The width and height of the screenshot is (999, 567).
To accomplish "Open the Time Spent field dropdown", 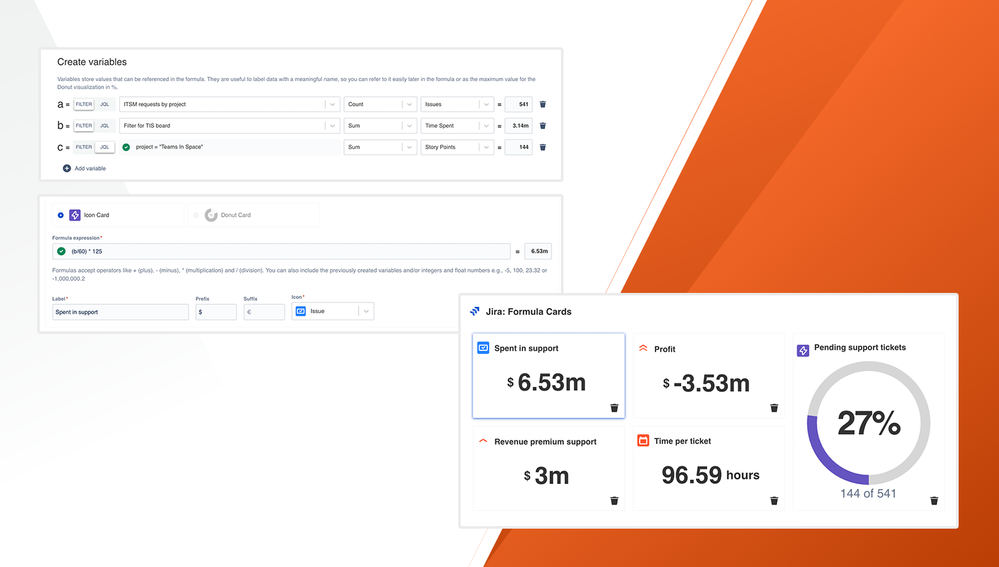I will point(457,126).
